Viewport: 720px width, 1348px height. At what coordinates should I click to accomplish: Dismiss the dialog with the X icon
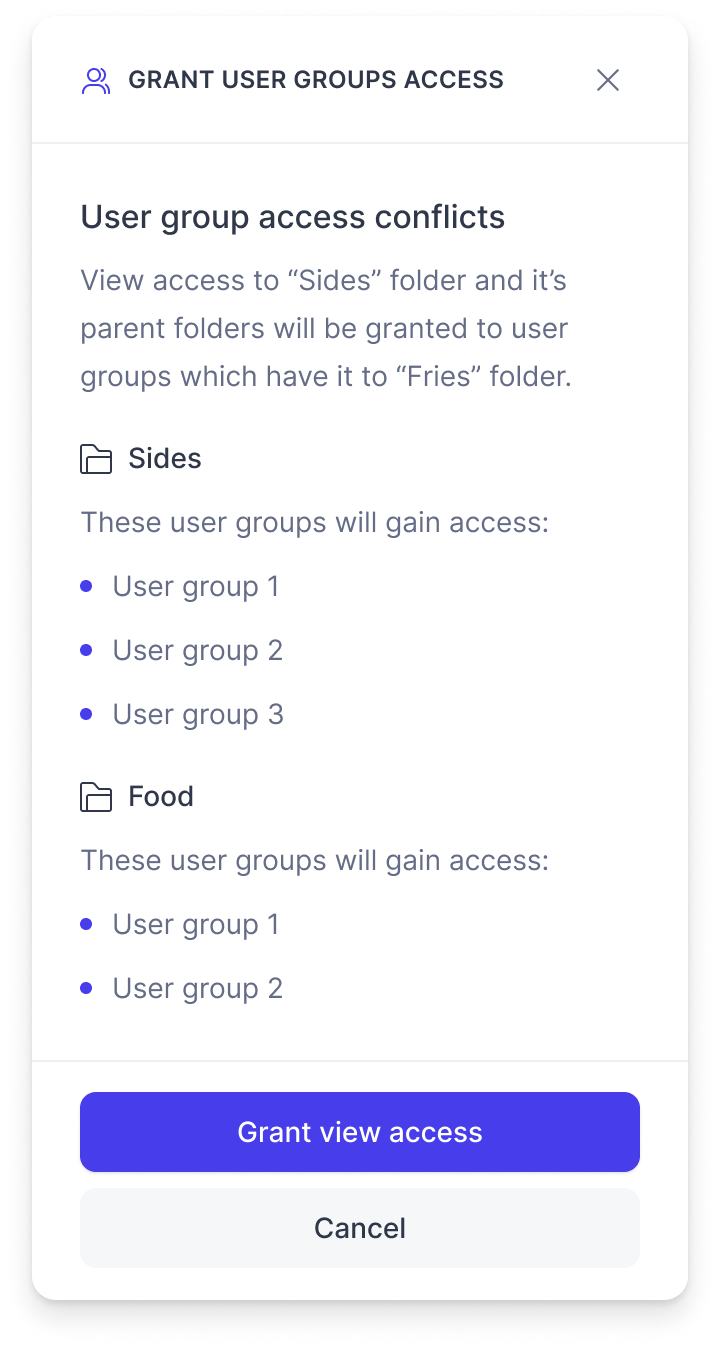pyautogui.click(x=608, y=80)
